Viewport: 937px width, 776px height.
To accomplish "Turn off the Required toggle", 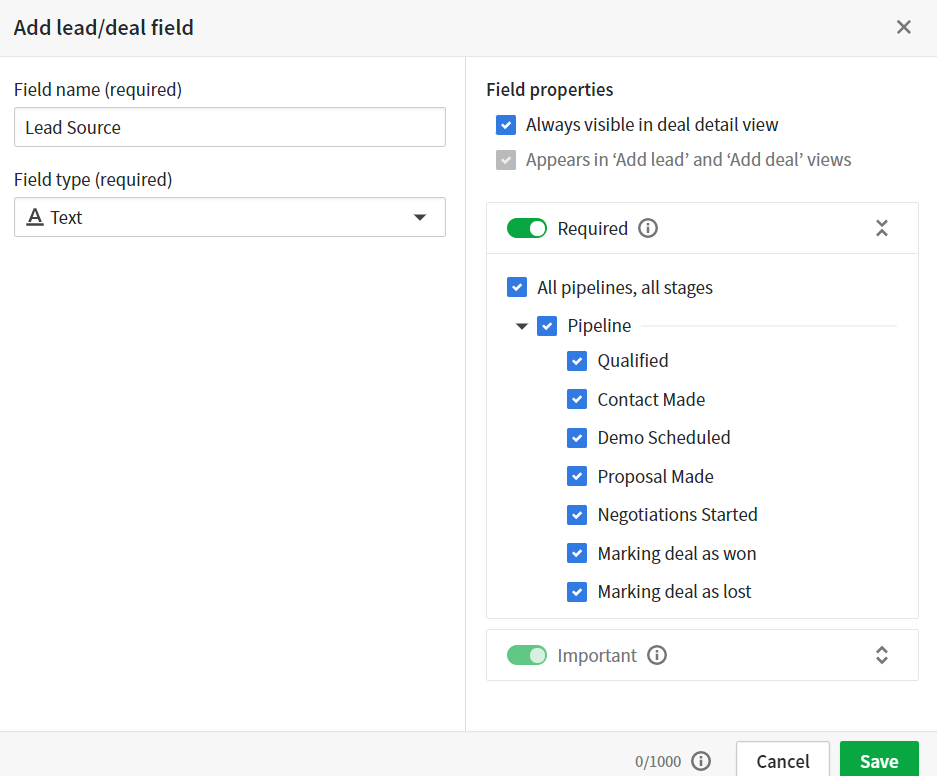I will (x=527, y=229).
